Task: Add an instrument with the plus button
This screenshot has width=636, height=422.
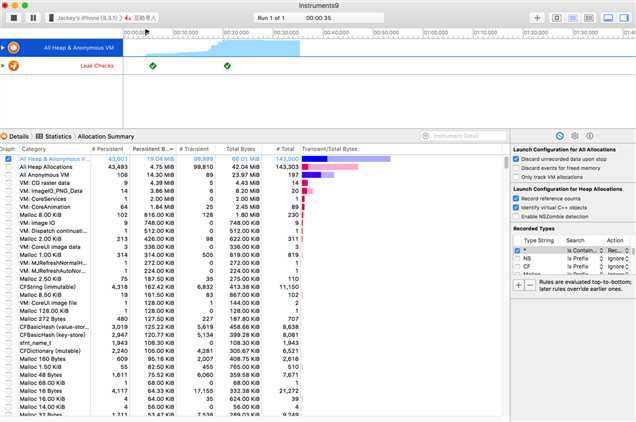Action: pos(537,18)
